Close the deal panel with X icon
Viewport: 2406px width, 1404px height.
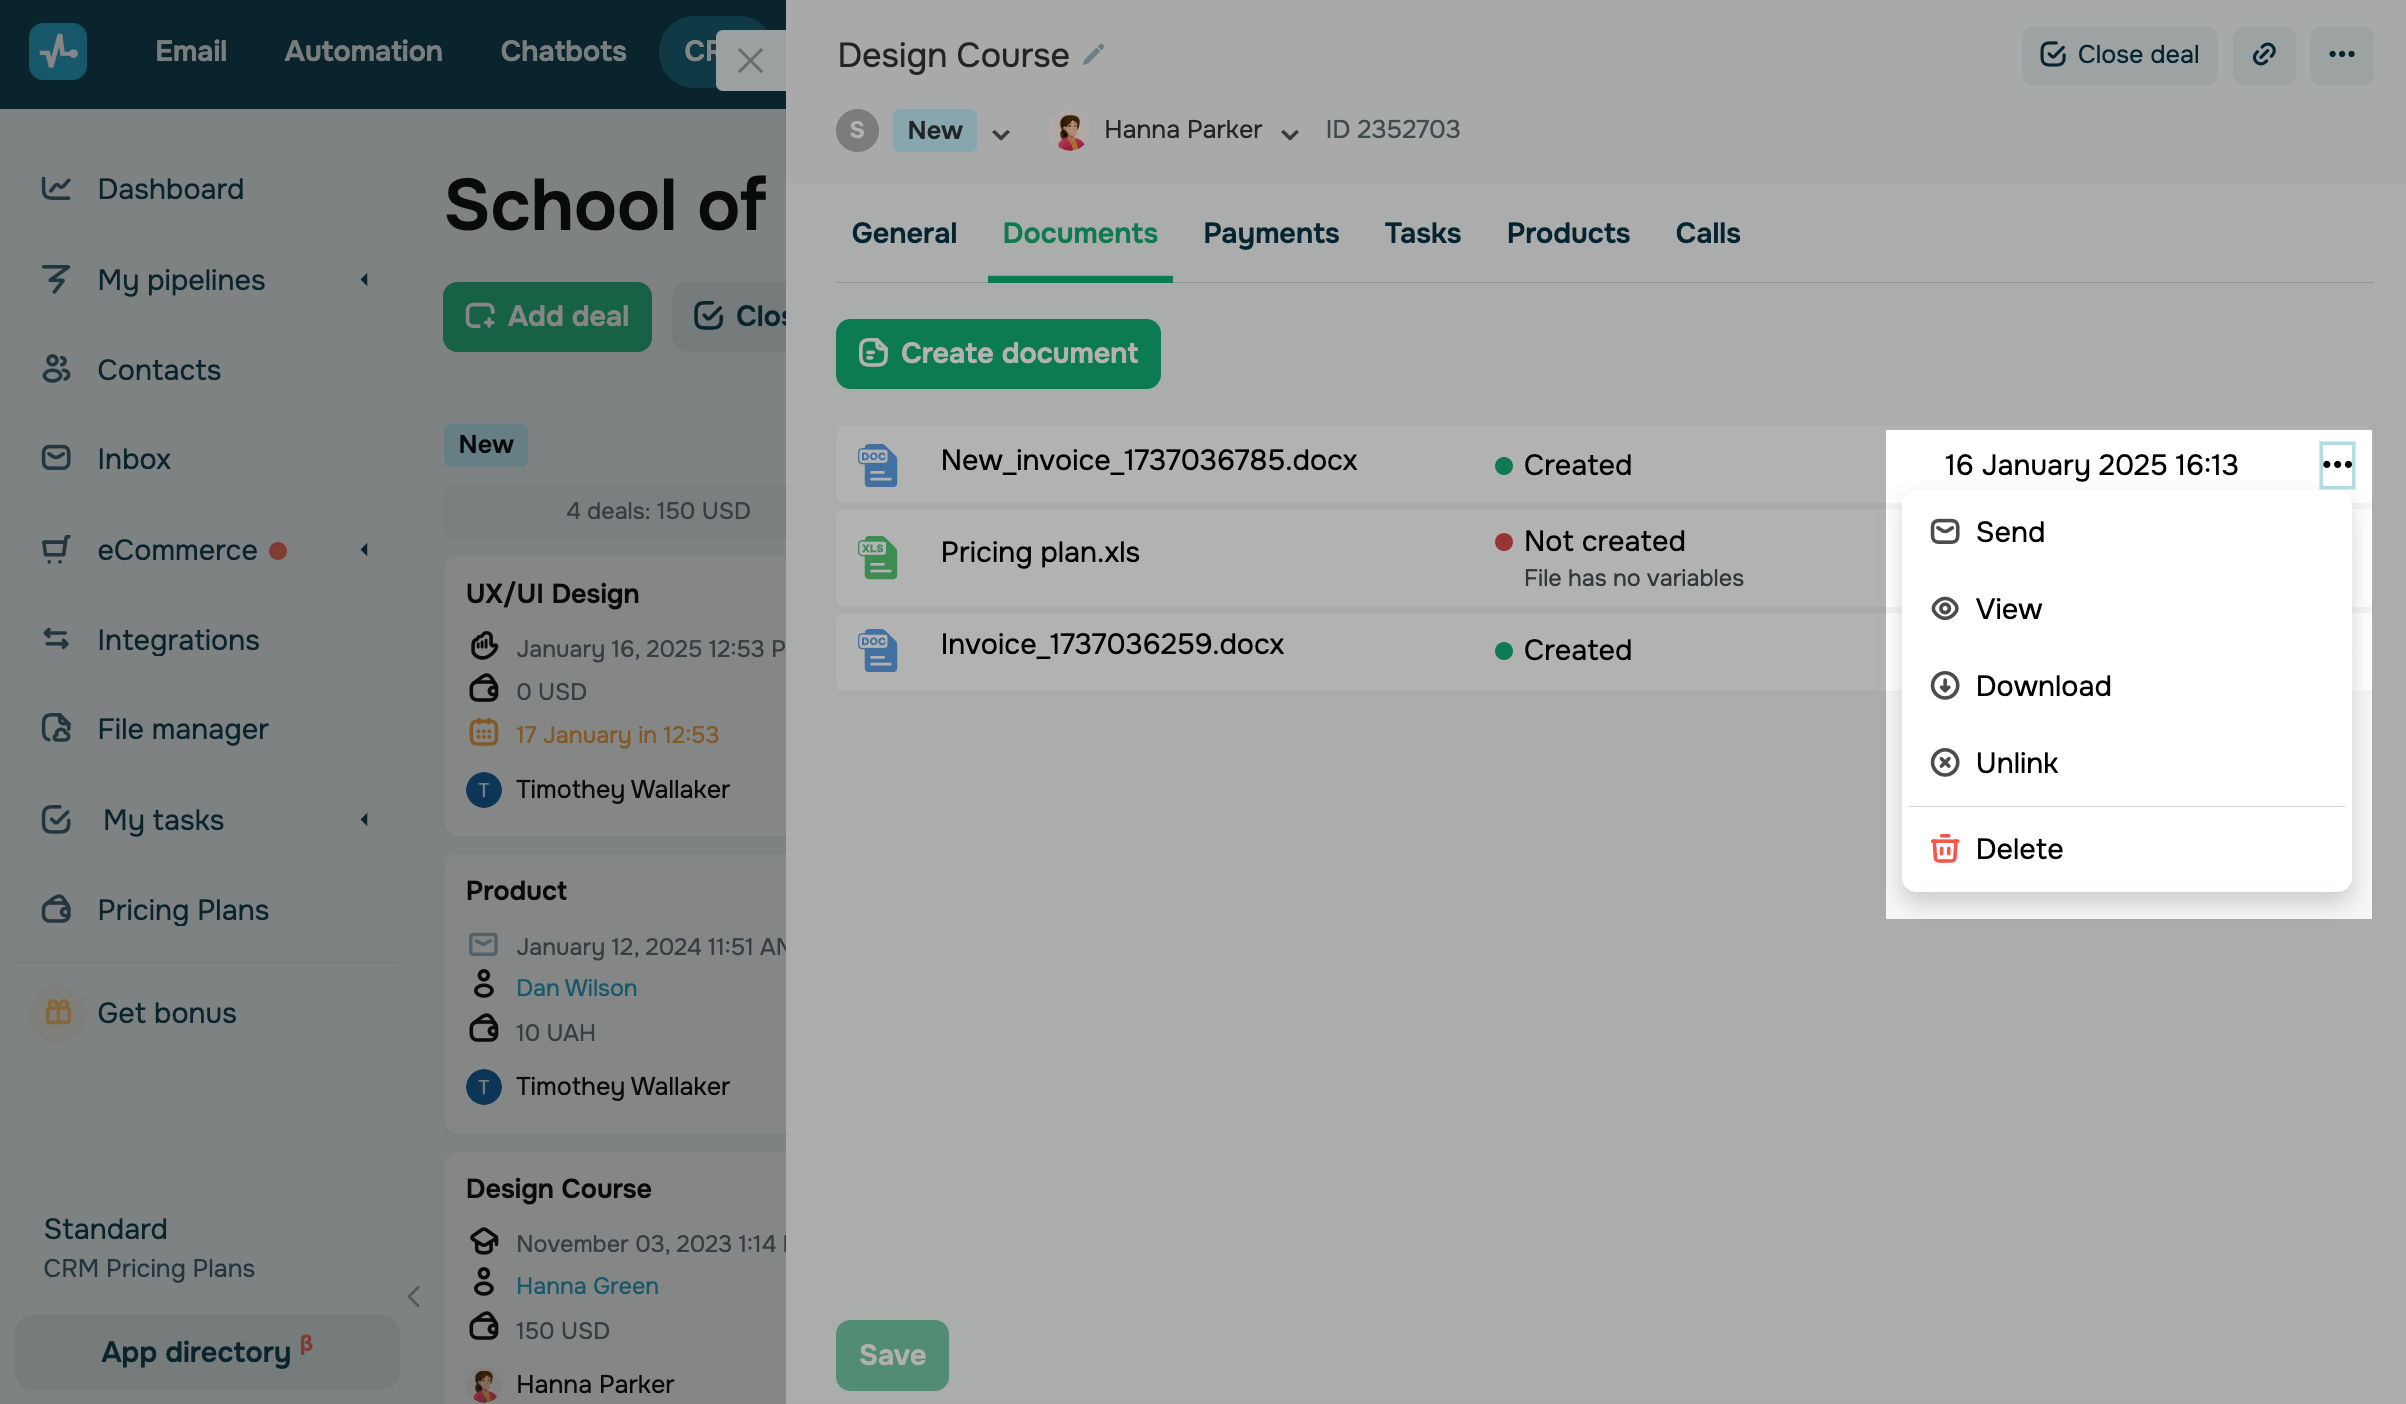750,61
